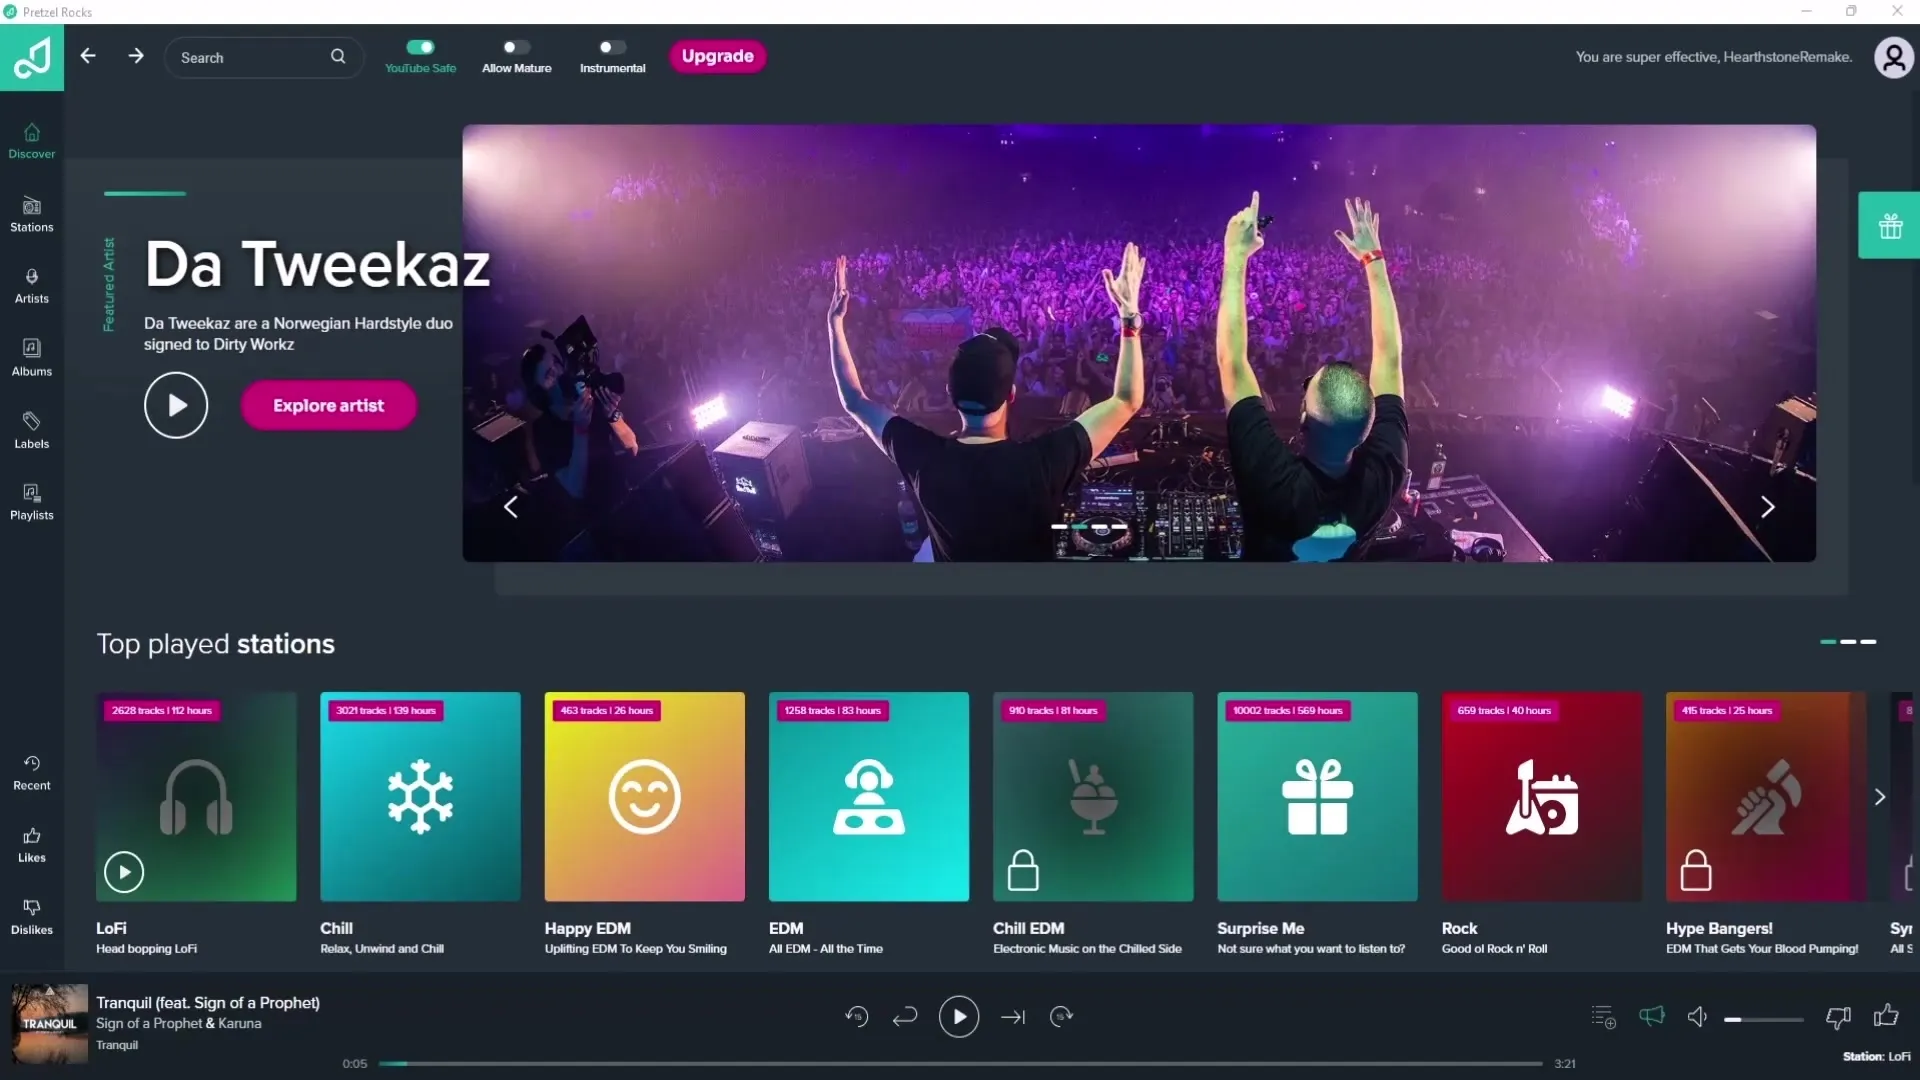1920x1080 pixels.
Task: Click the Upgrade button in toolbar
Action: pyautogui.click(x=719, y=55)
